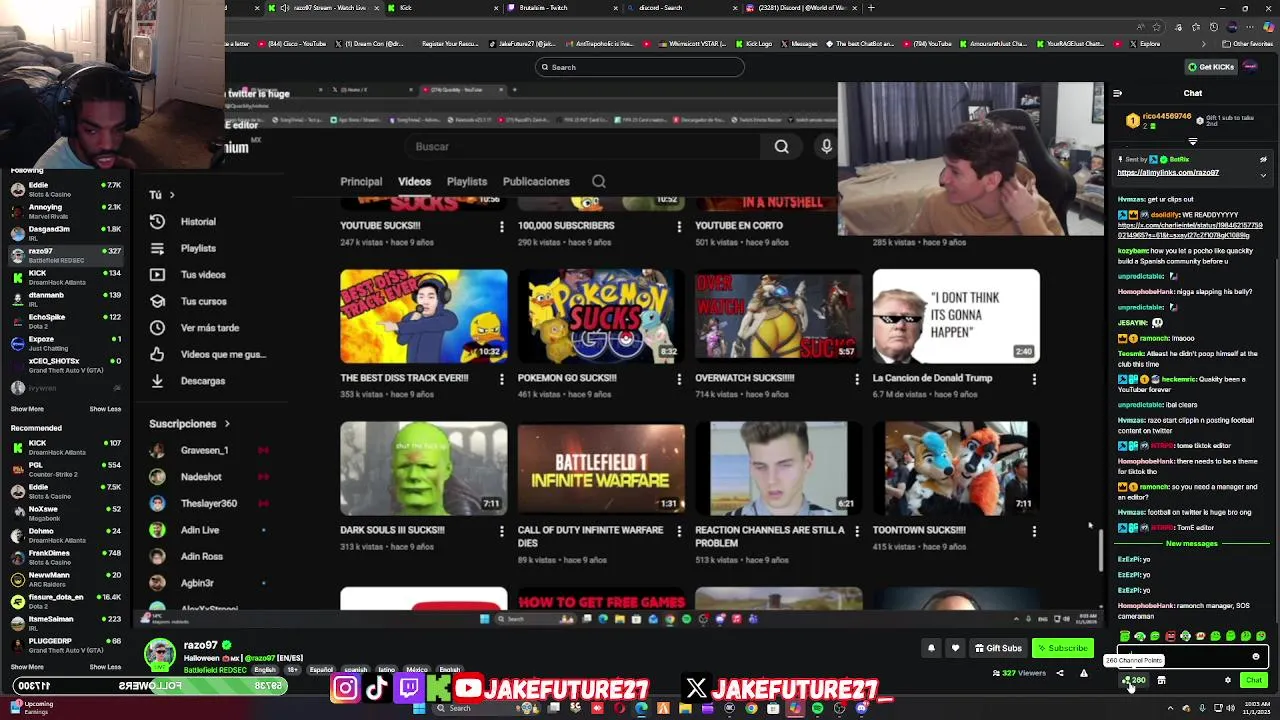This screenshot has width=1280, height=720.
Task: Focus the Kick search bar
Action: (640, 67)
